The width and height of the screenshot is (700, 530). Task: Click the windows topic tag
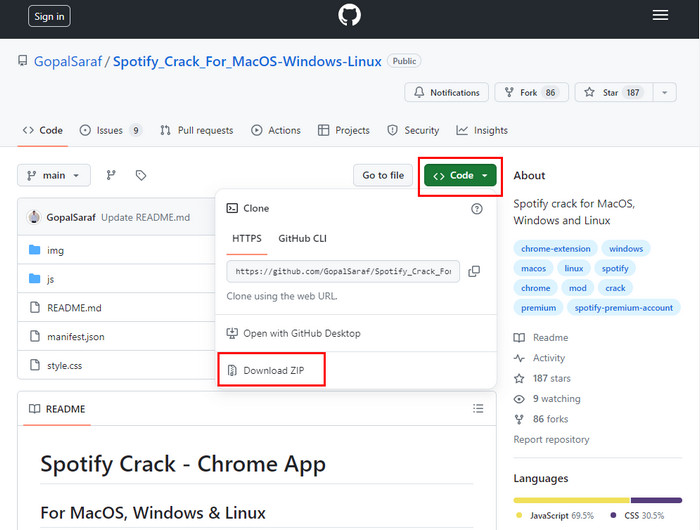(626, 249)
